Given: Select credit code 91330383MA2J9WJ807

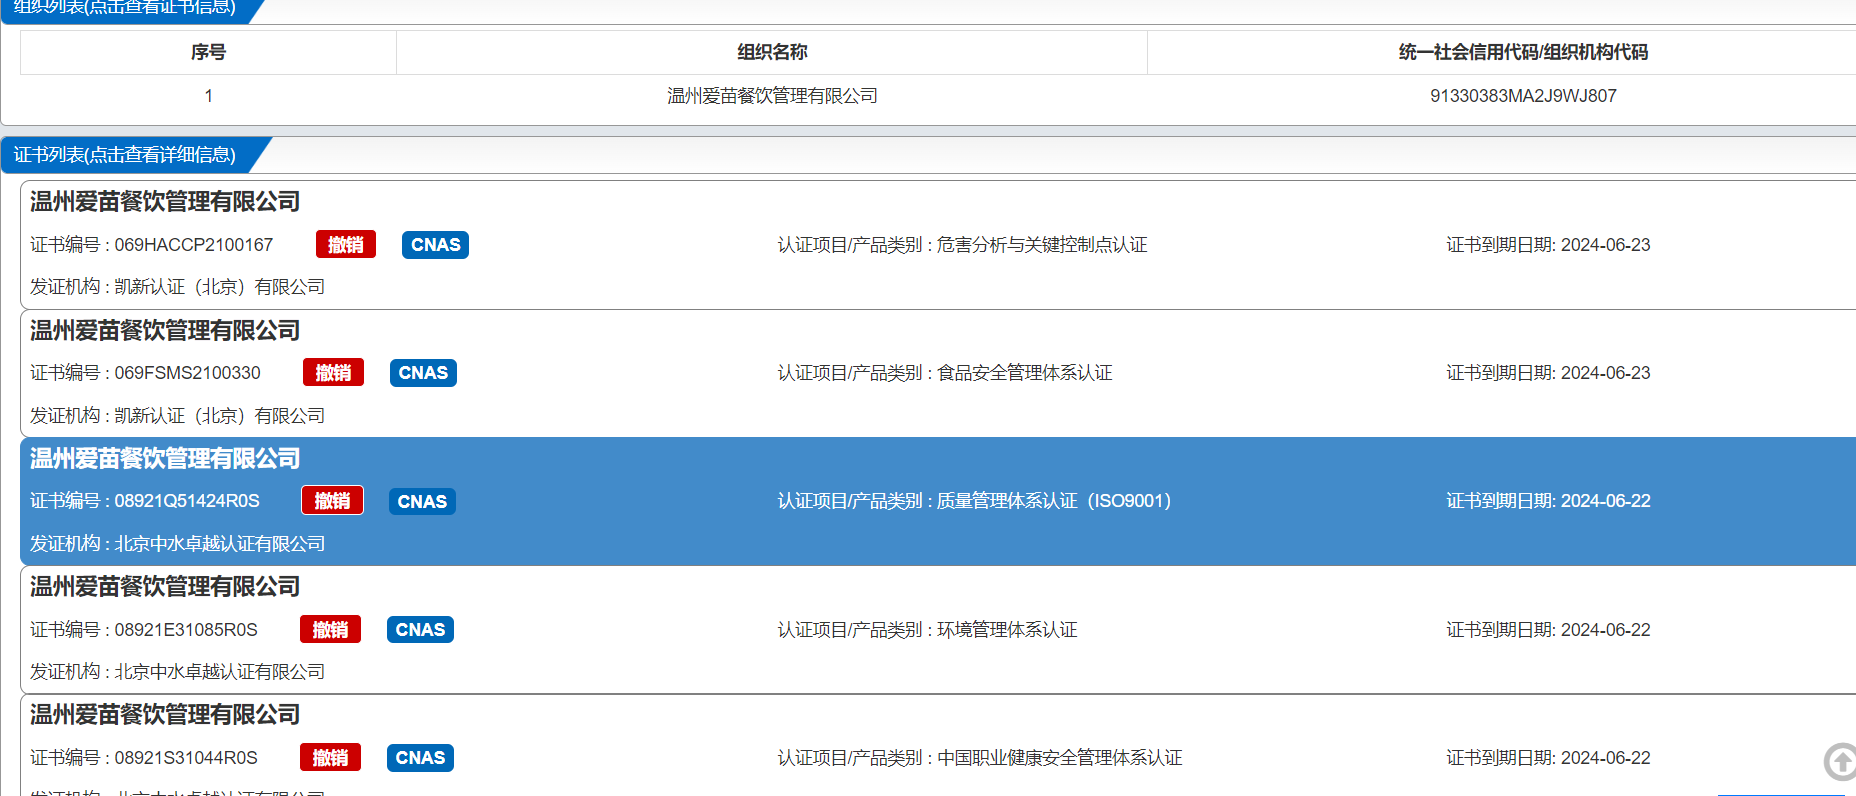Looking at the screenshot, I should 1523,96.
